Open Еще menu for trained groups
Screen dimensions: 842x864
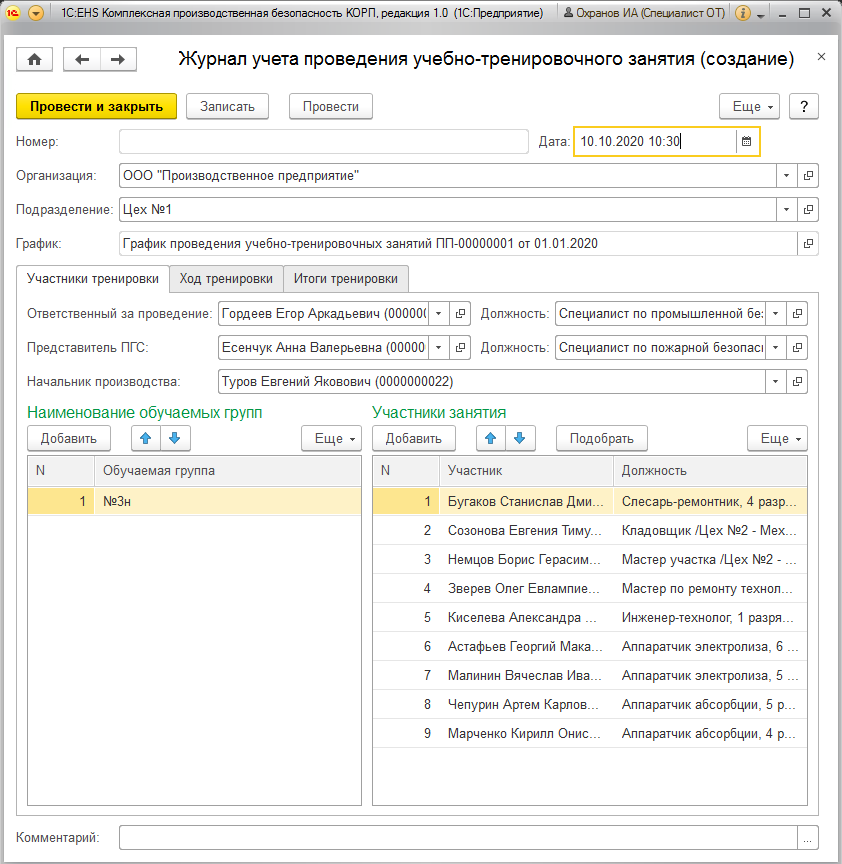click(x=332, y=439)
